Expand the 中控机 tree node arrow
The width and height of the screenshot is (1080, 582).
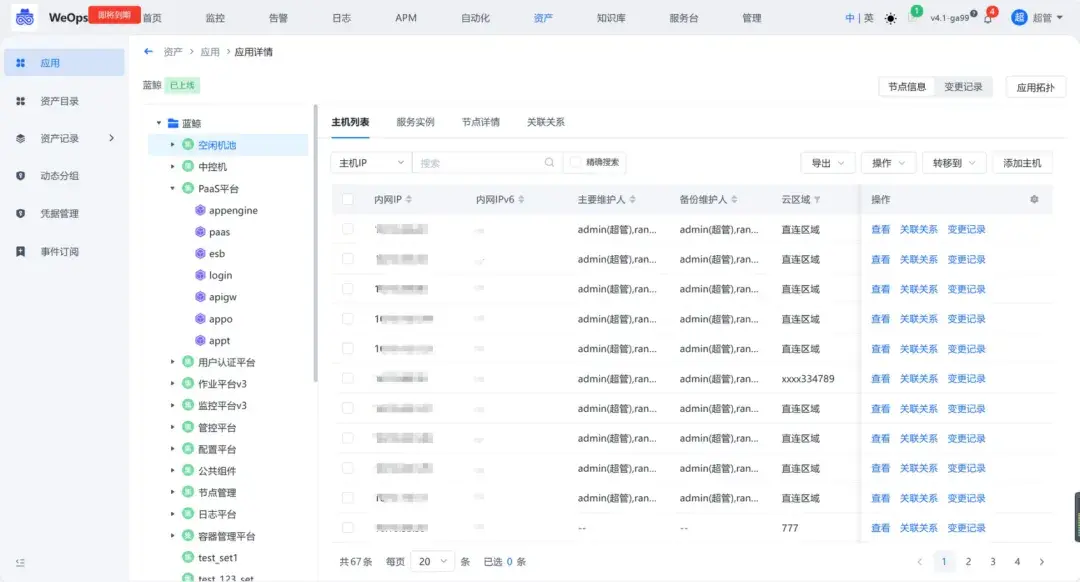click(172, 167)
